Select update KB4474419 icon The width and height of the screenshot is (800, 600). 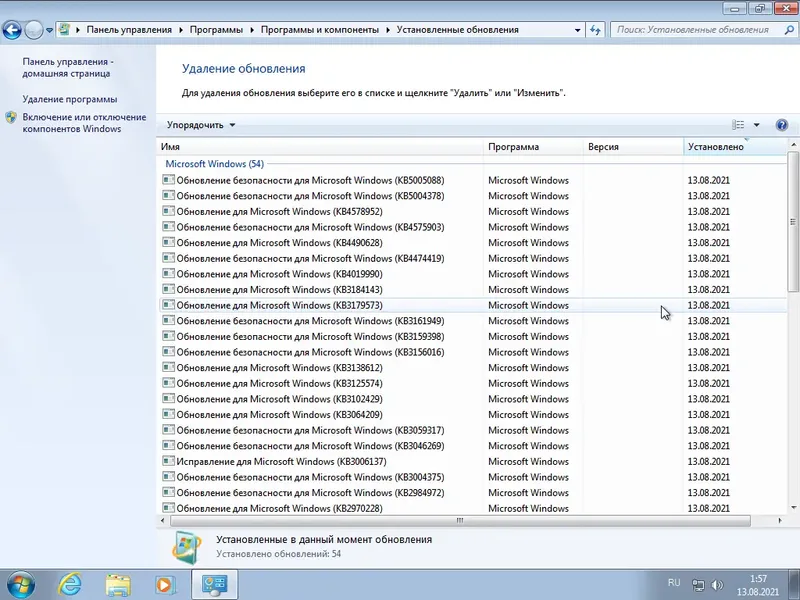(168, 258)
